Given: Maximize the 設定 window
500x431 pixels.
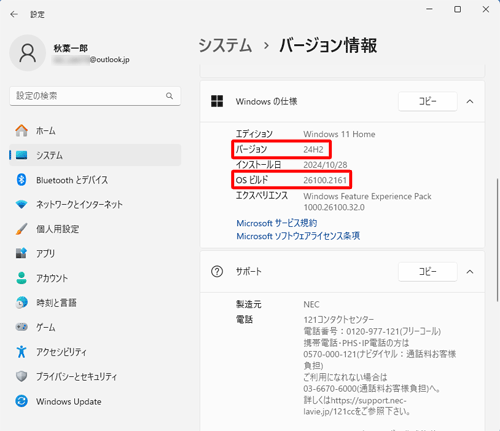Looking at the screenshot, I should [x=458, y=9].
